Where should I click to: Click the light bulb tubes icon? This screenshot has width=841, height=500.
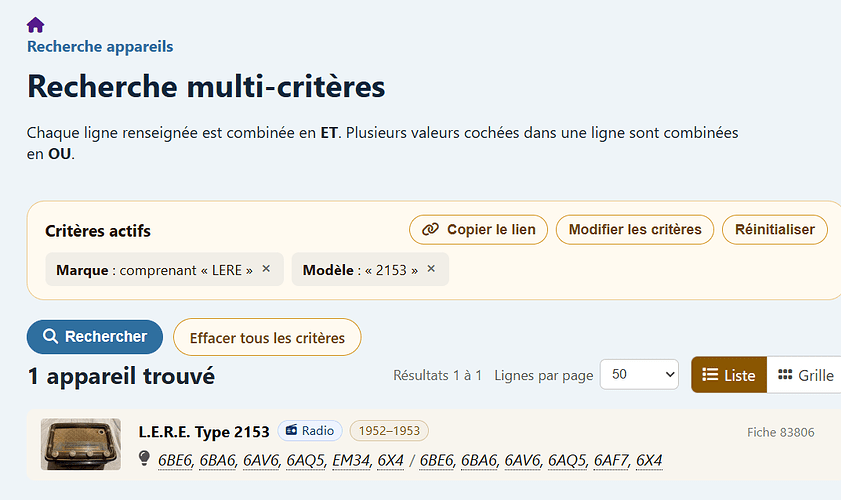144,458
